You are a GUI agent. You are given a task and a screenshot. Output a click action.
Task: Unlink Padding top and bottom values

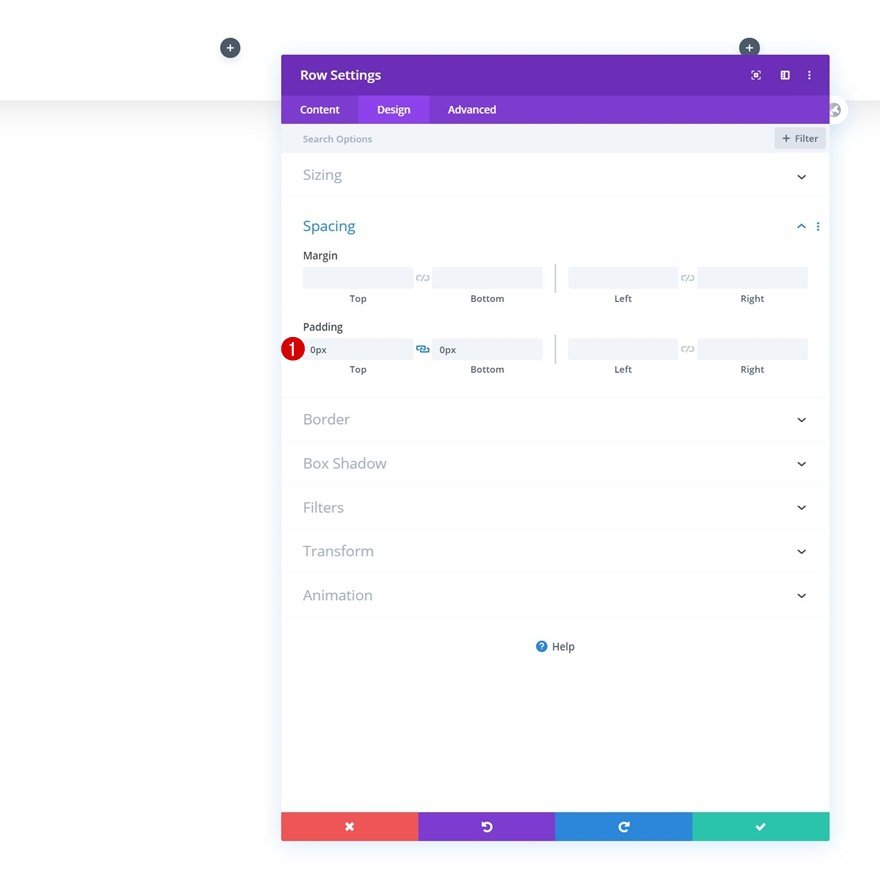423,349
